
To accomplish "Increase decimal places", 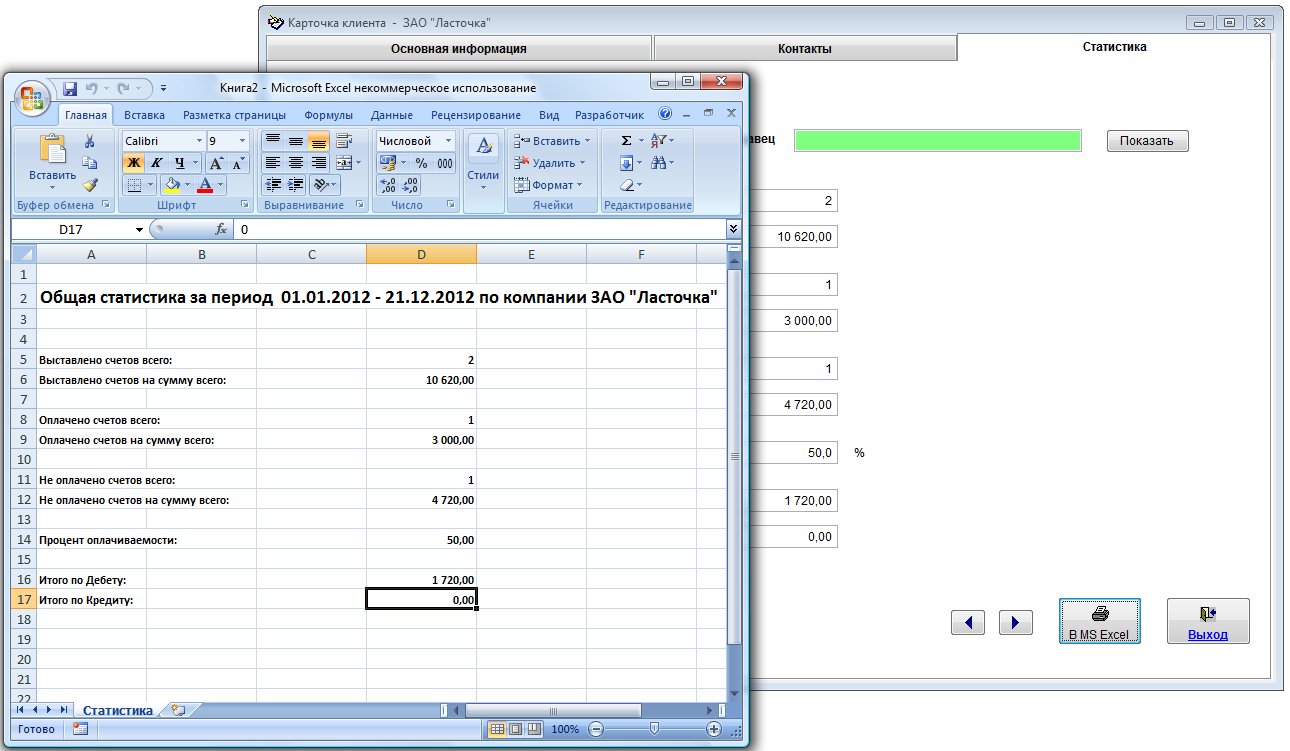I will tap(388, 185).
